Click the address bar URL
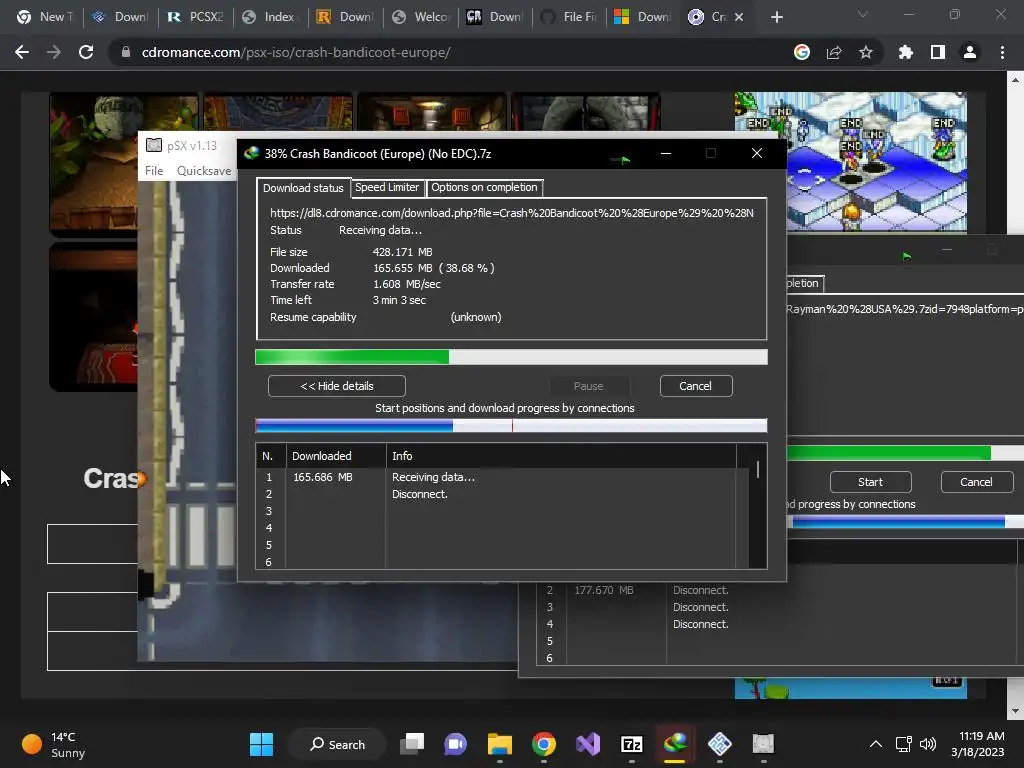Viewport: 1024px width, 768px height. 296,52
